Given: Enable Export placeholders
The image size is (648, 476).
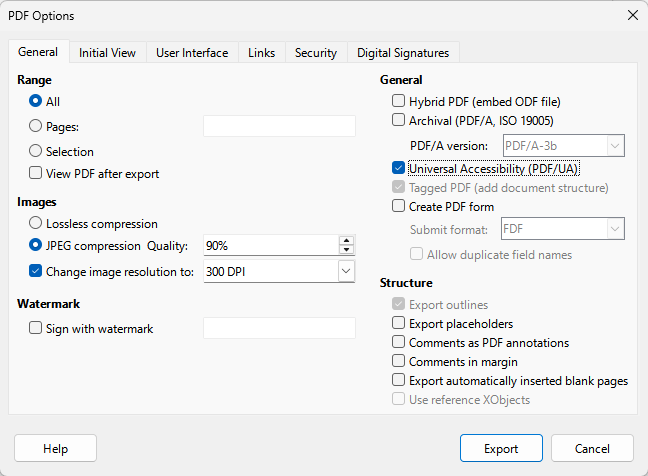Looking at the screenshot, I should click(398, 323).
